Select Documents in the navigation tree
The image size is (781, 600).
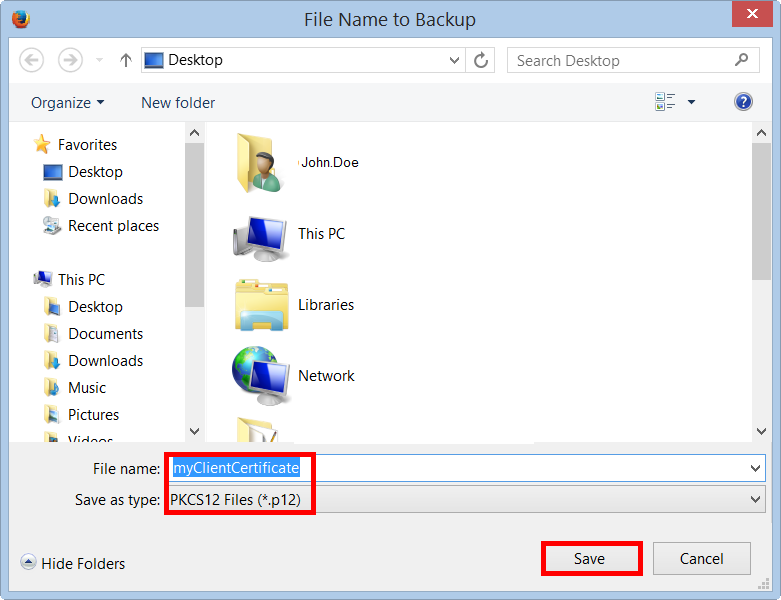coord(105,334)
